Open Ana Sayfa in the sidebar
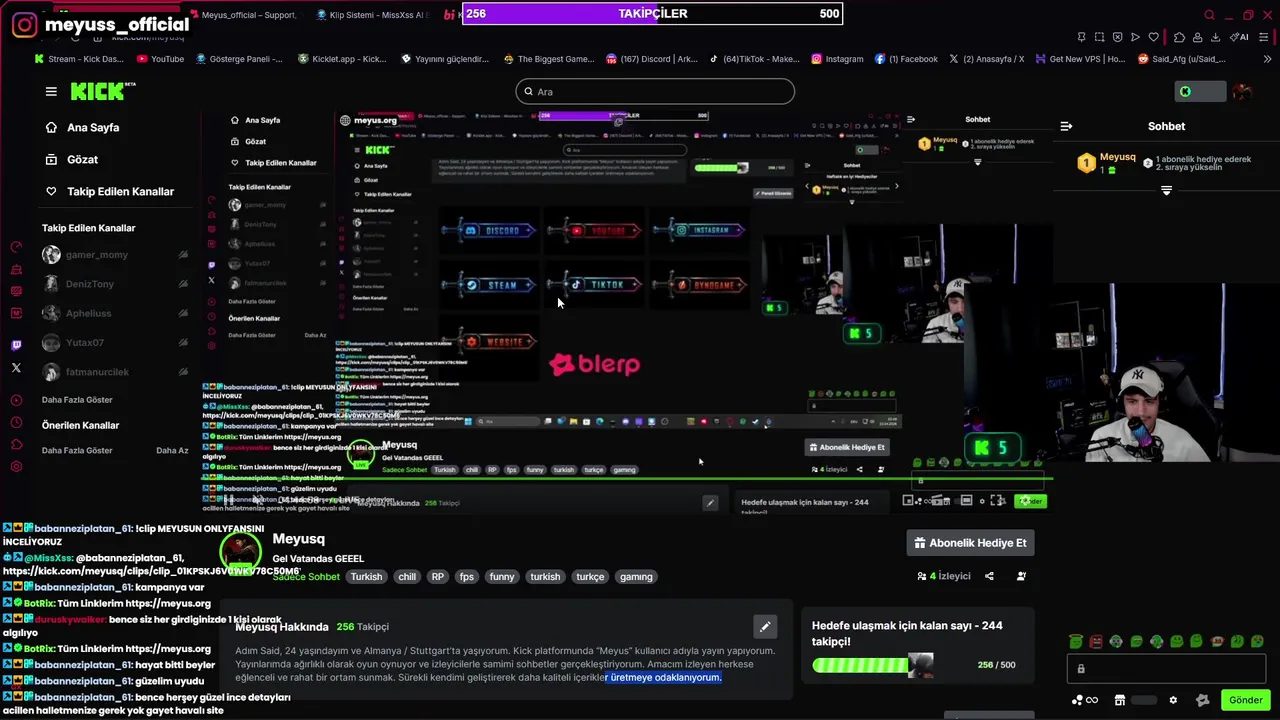This screenshot has width=1280, height=720. point(82,128)
